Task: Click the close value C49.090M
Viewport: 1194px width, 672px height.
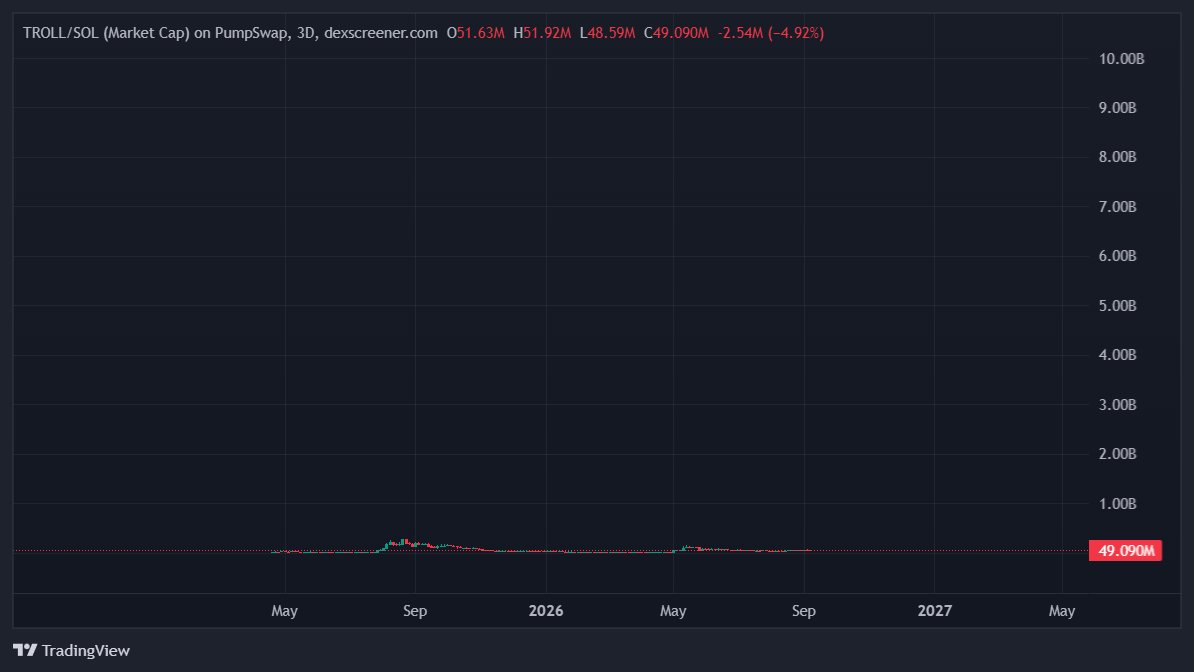Action: coord(676,33)
